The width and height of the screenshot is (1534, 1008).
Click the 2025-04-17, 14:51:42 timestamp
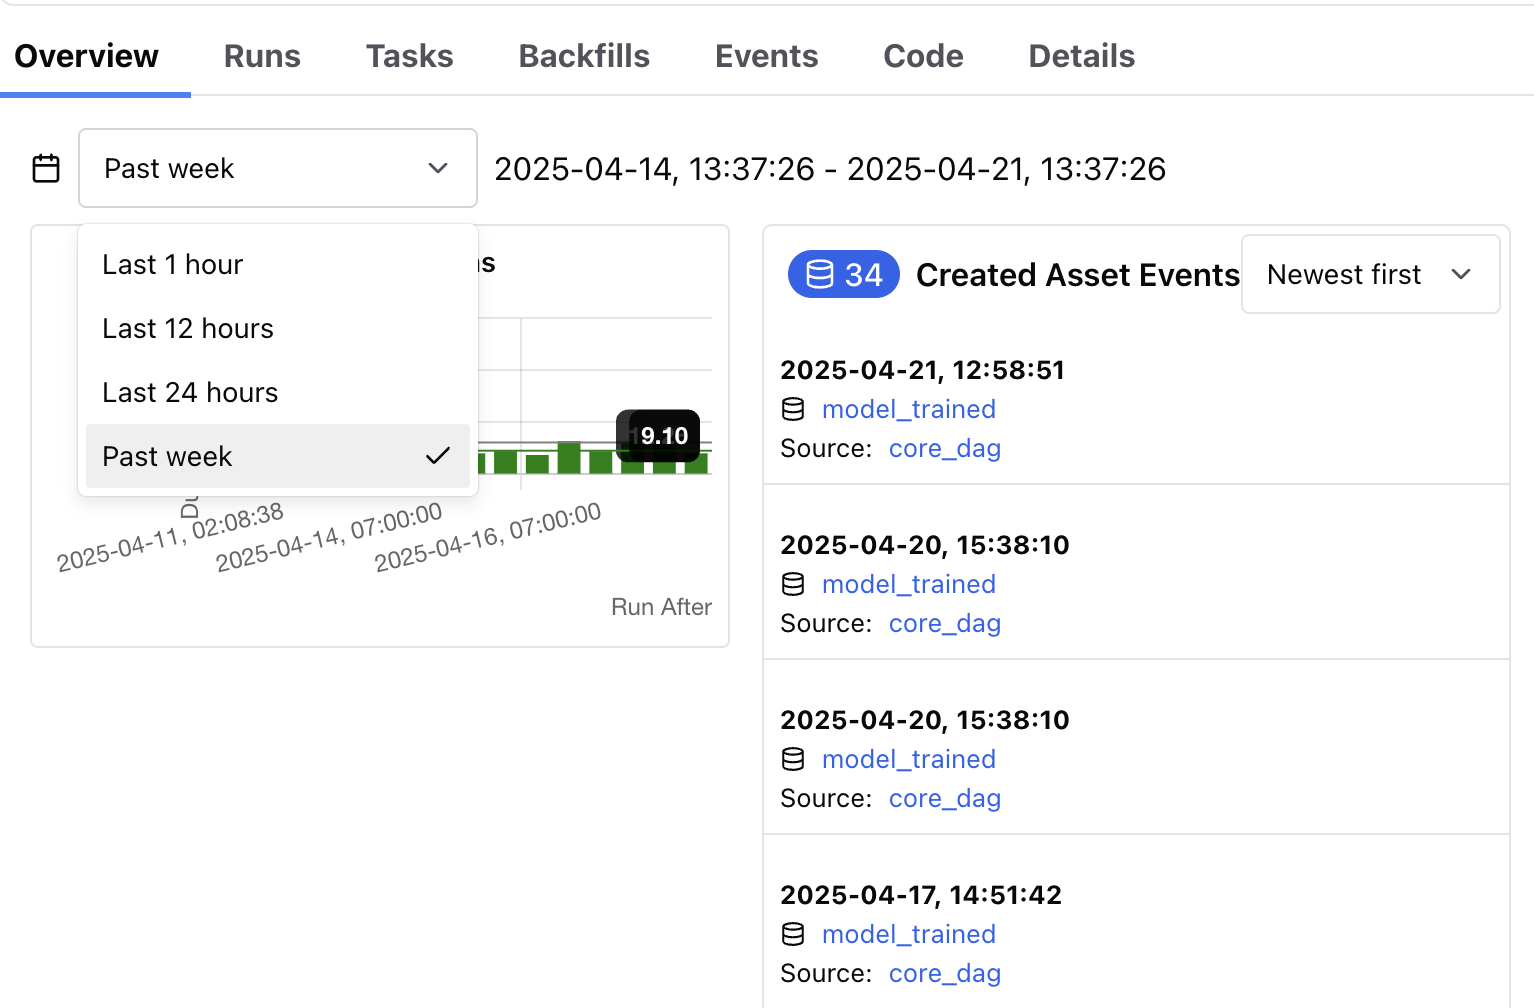pyautogui.click(x=921, y=895)
